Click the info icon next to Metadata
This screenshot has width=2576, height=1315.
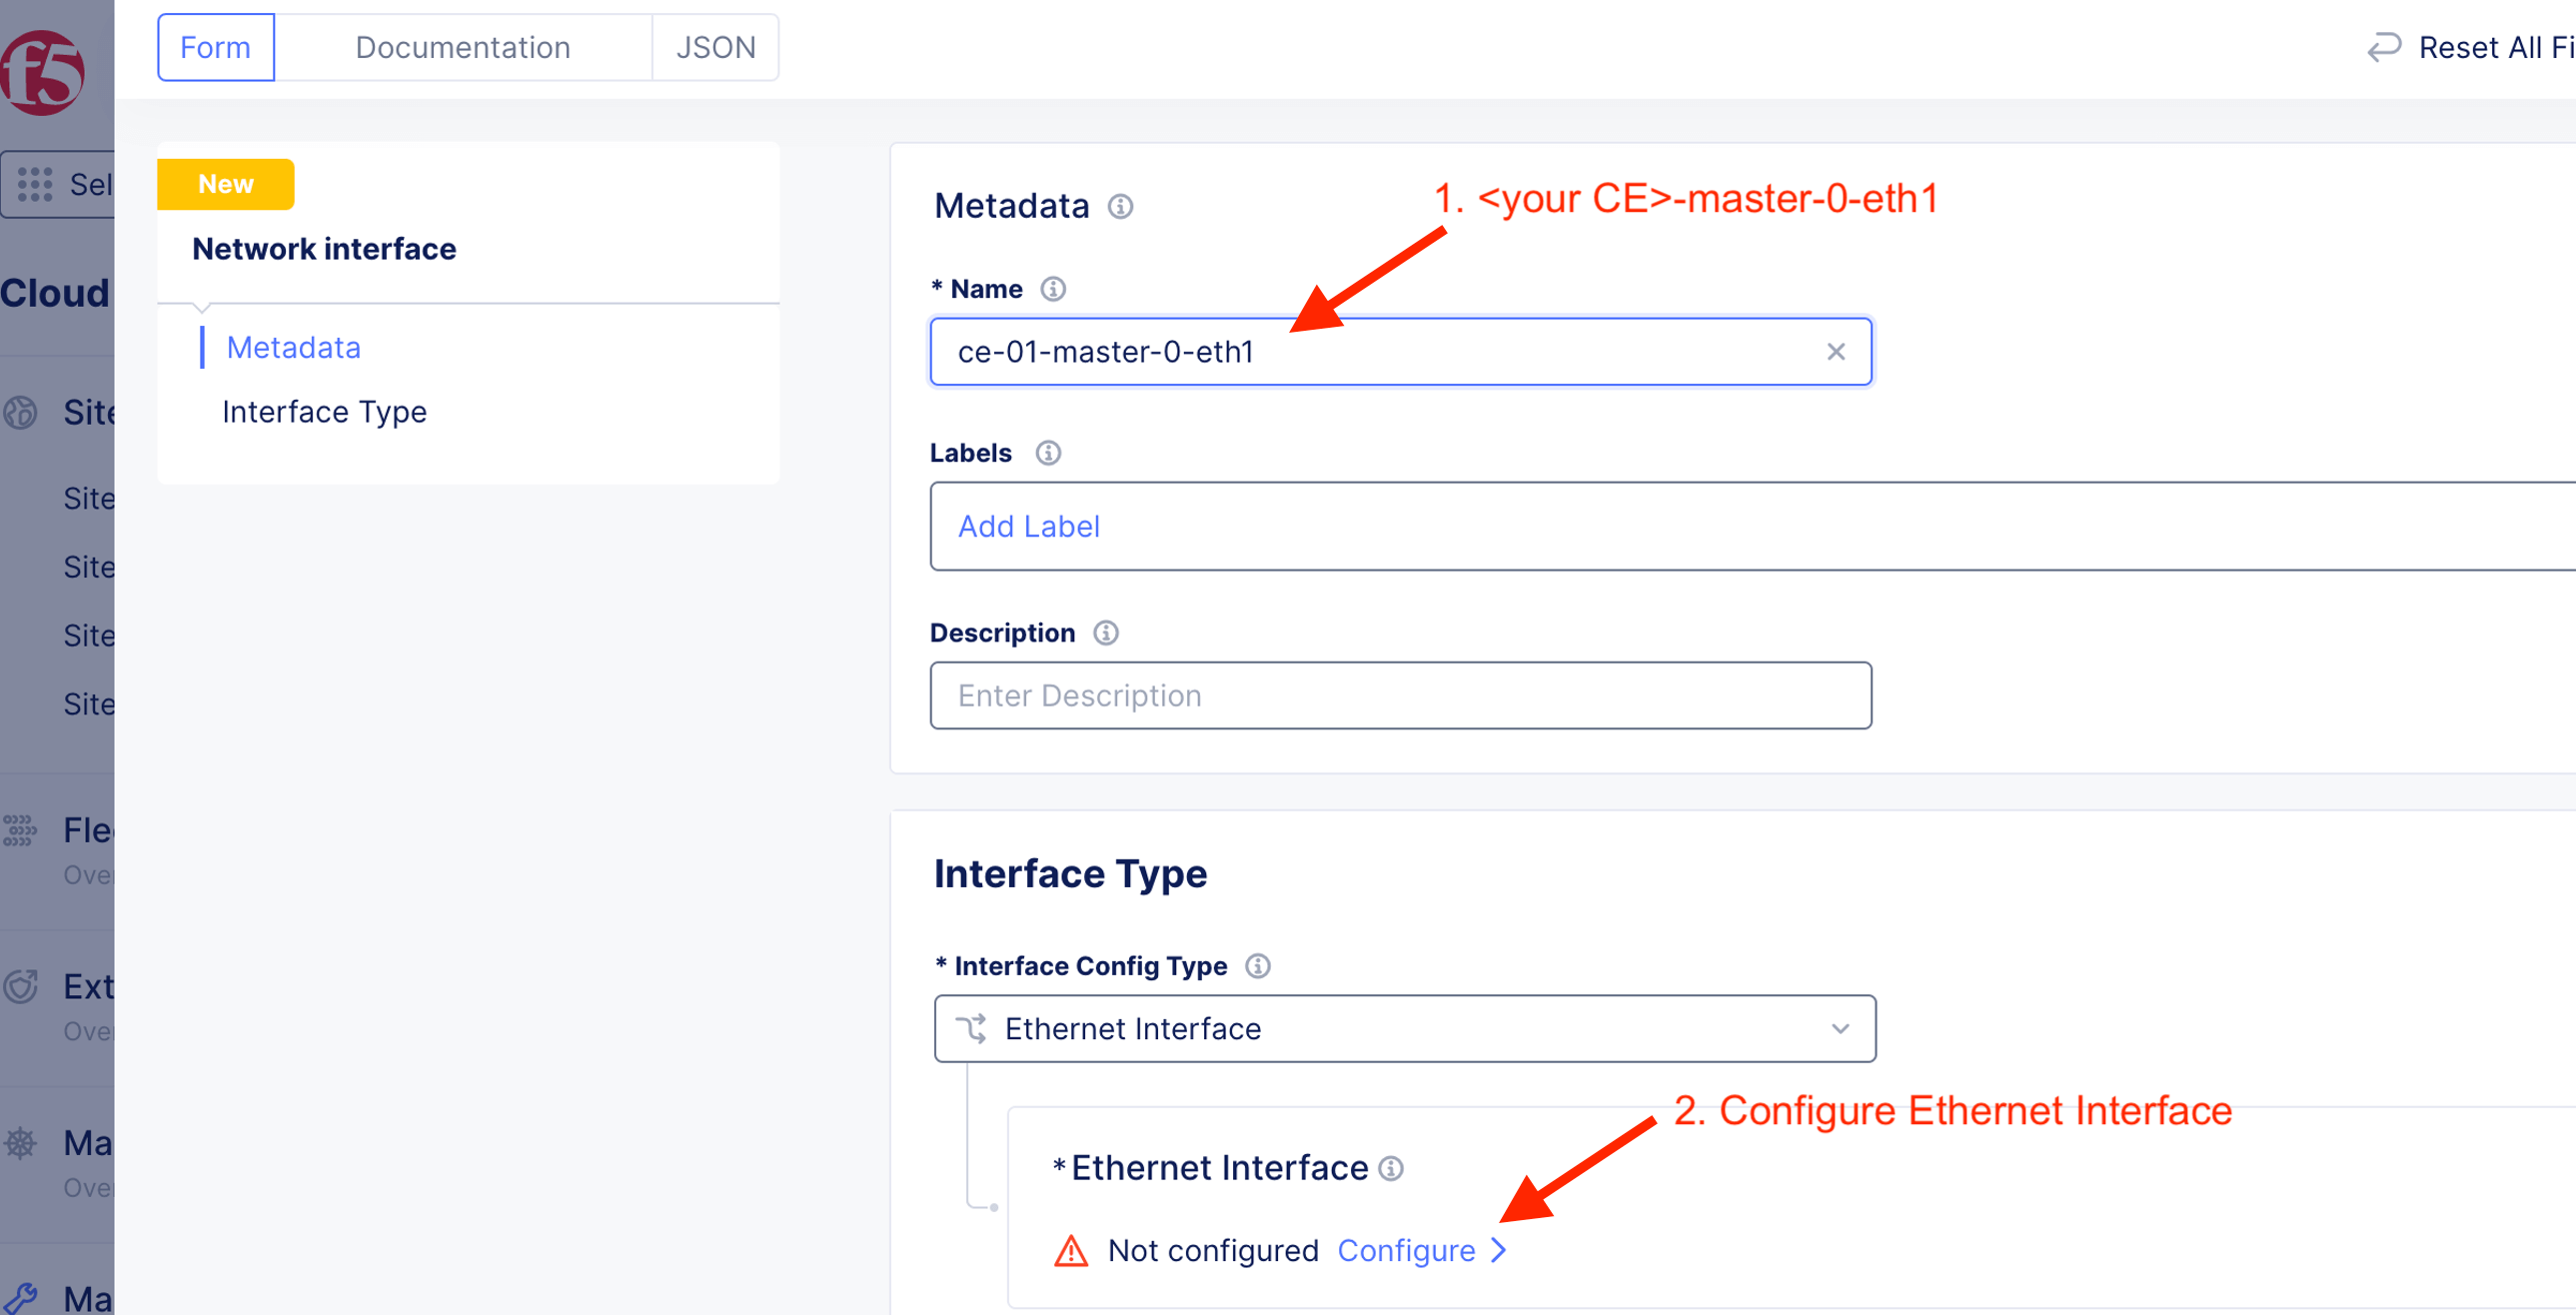(1120, 206)
